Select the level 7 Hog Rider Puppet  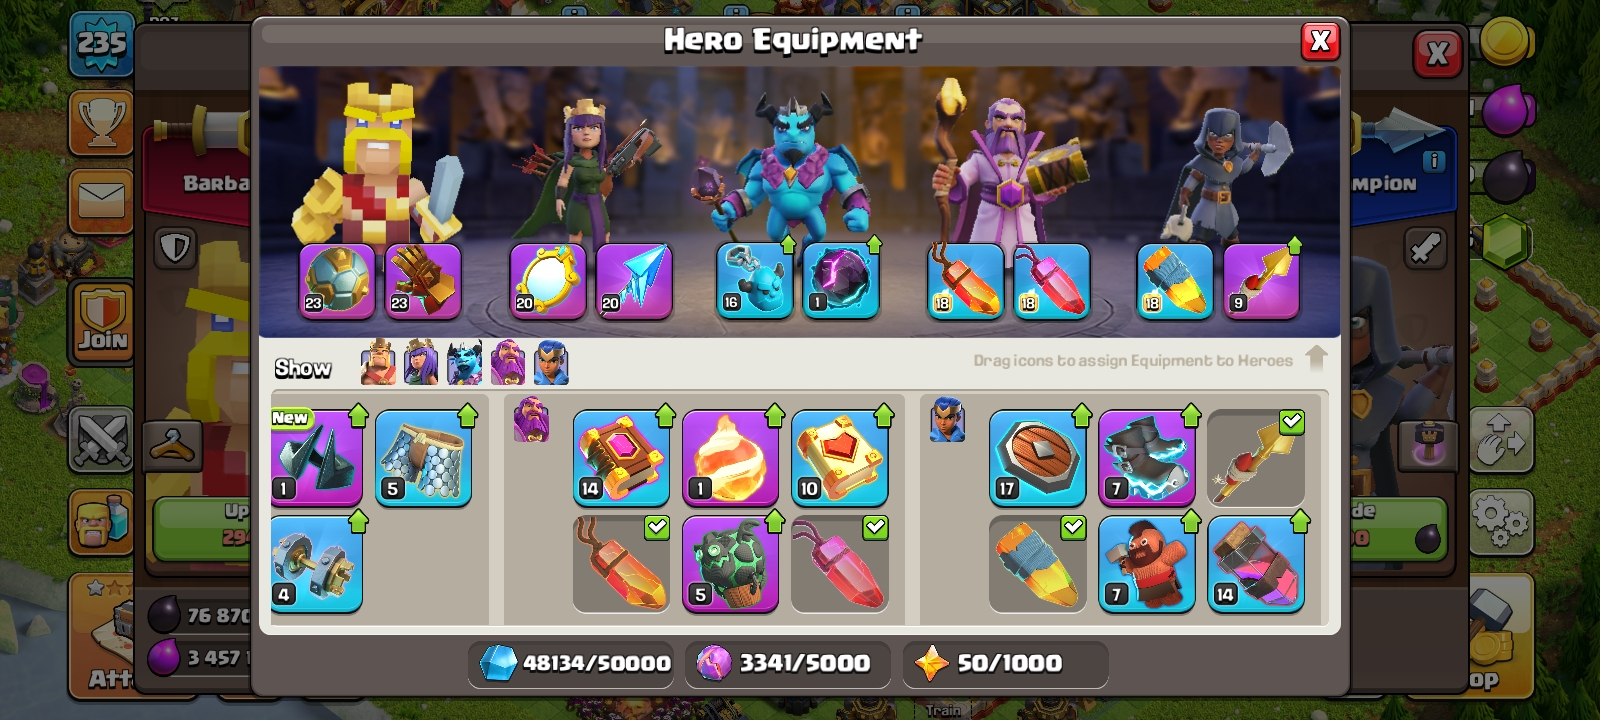(x=1146, y=564)
